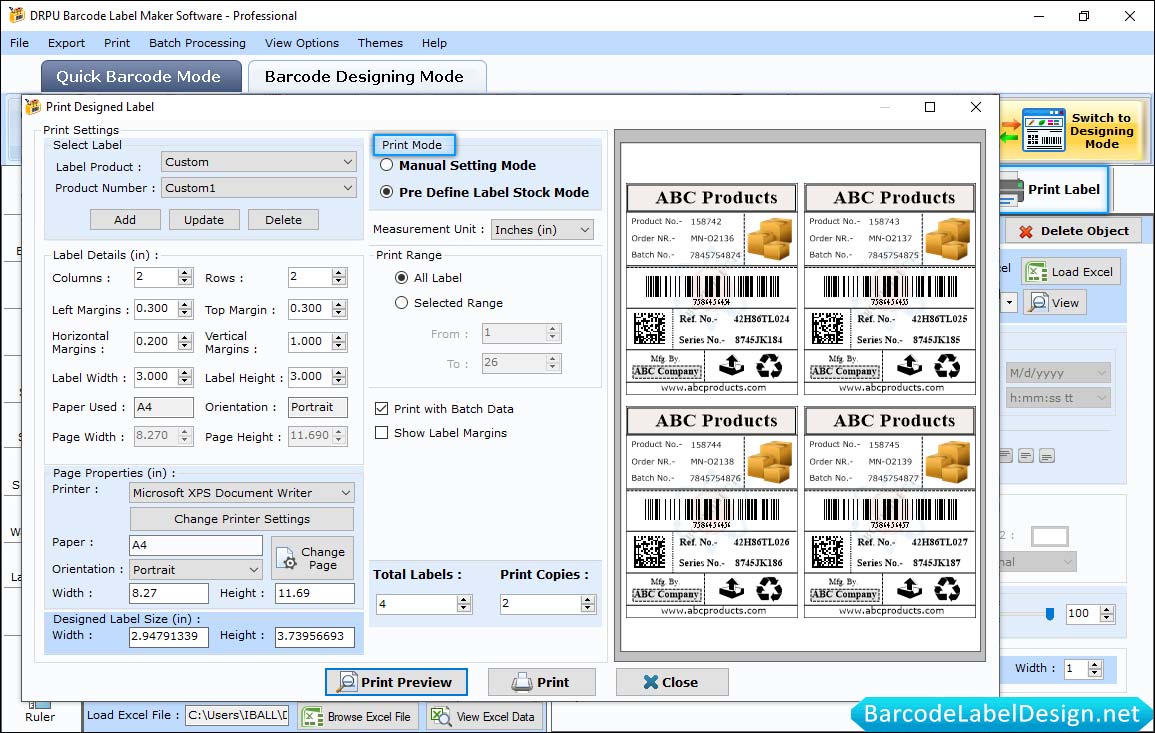Screen dimensions: 1155x733
Task: Click the Delete label button
Action: point(284,220)
